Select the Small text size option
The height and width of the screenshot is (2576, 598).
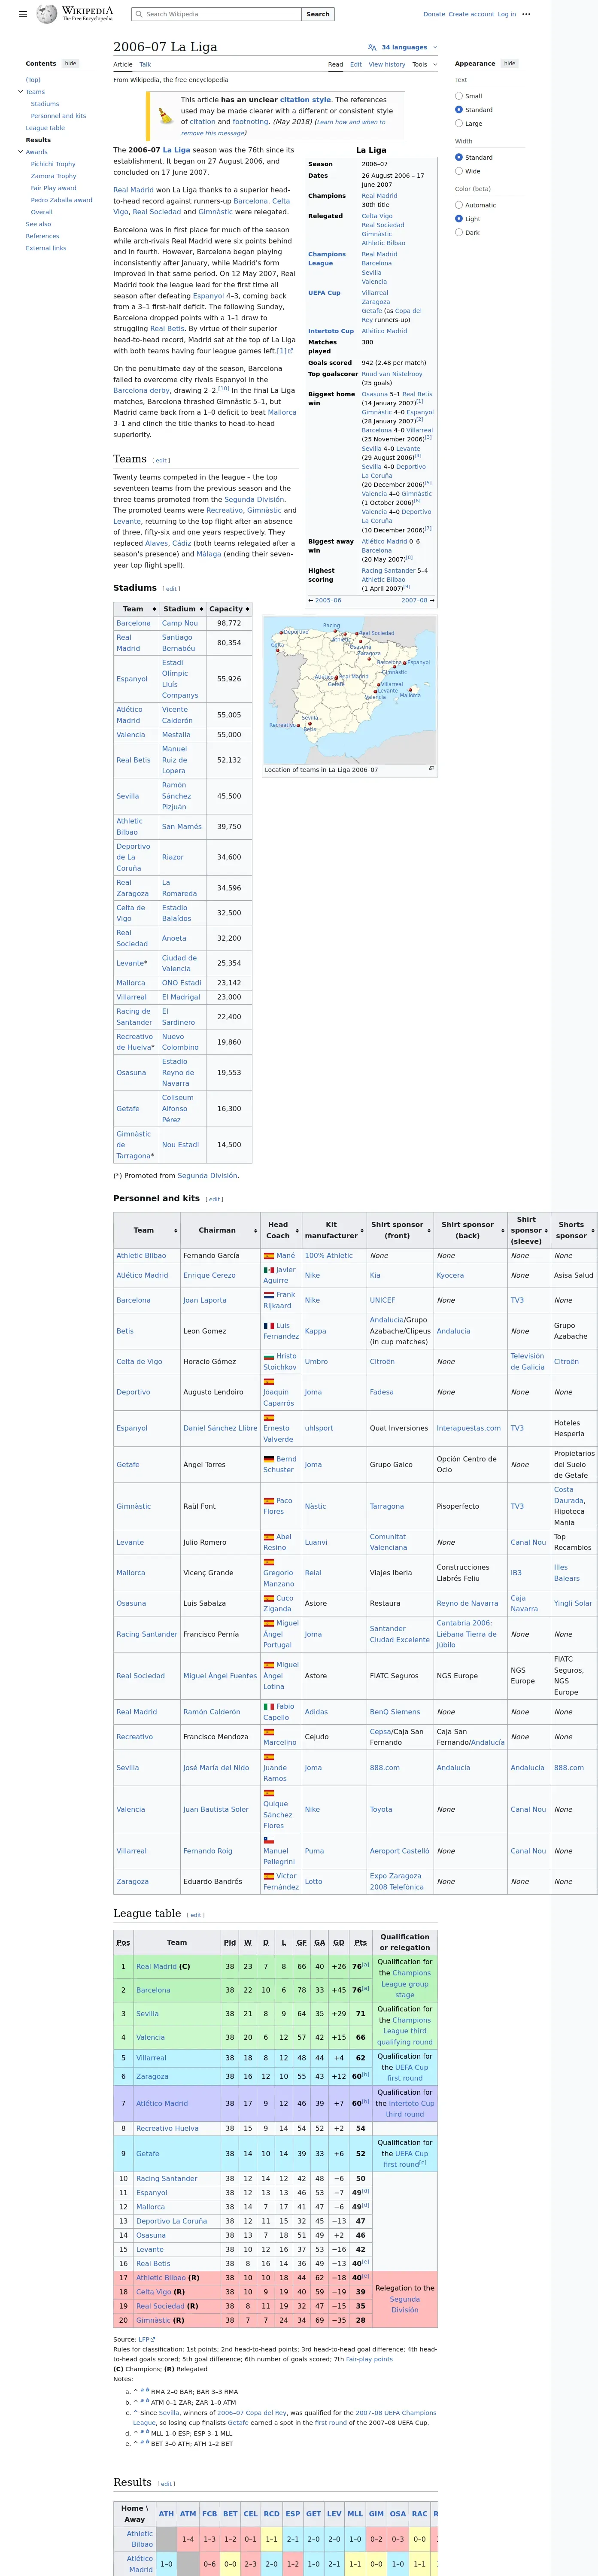[x=459, y=96]
